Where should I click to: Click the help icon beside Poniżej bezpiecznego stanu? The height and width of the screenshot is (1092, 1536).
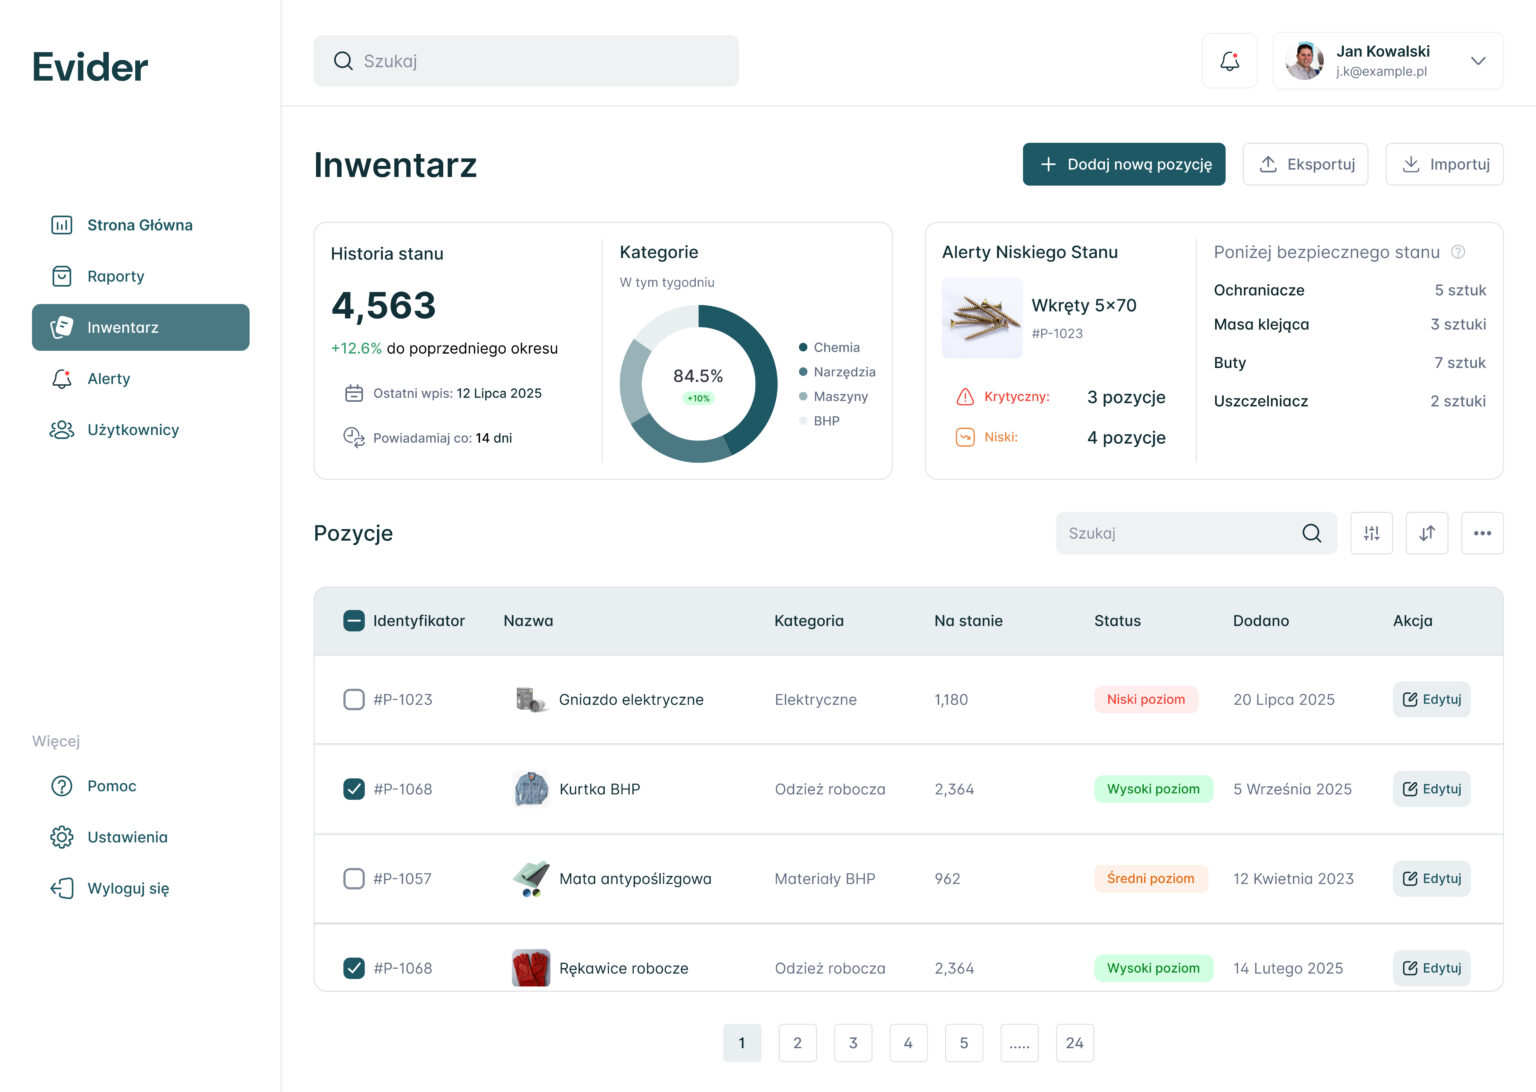pos(1458,252)
